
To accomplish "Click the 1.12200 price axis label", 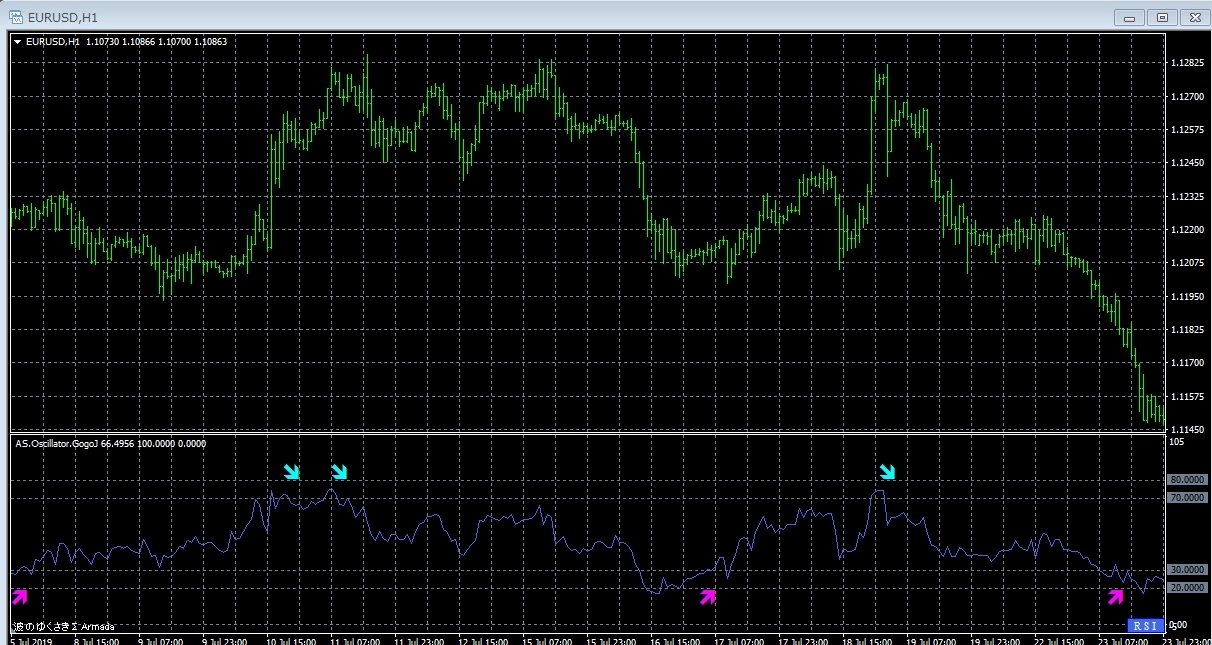I will pos(1186,230).
